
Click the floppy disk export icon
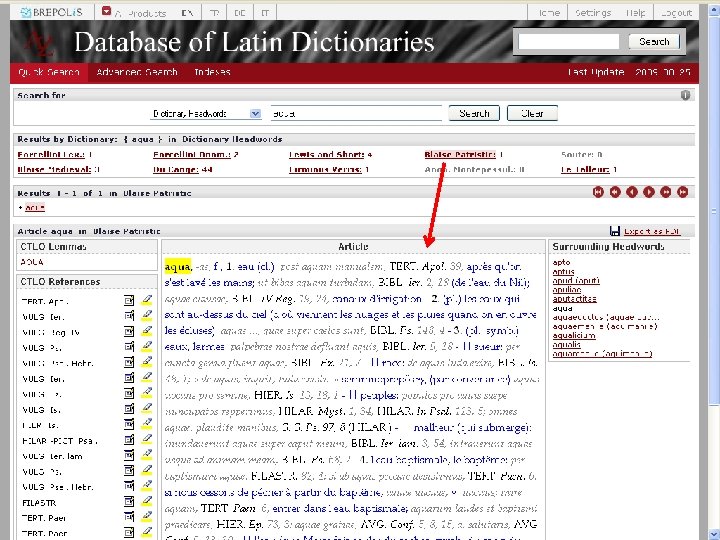615,231
